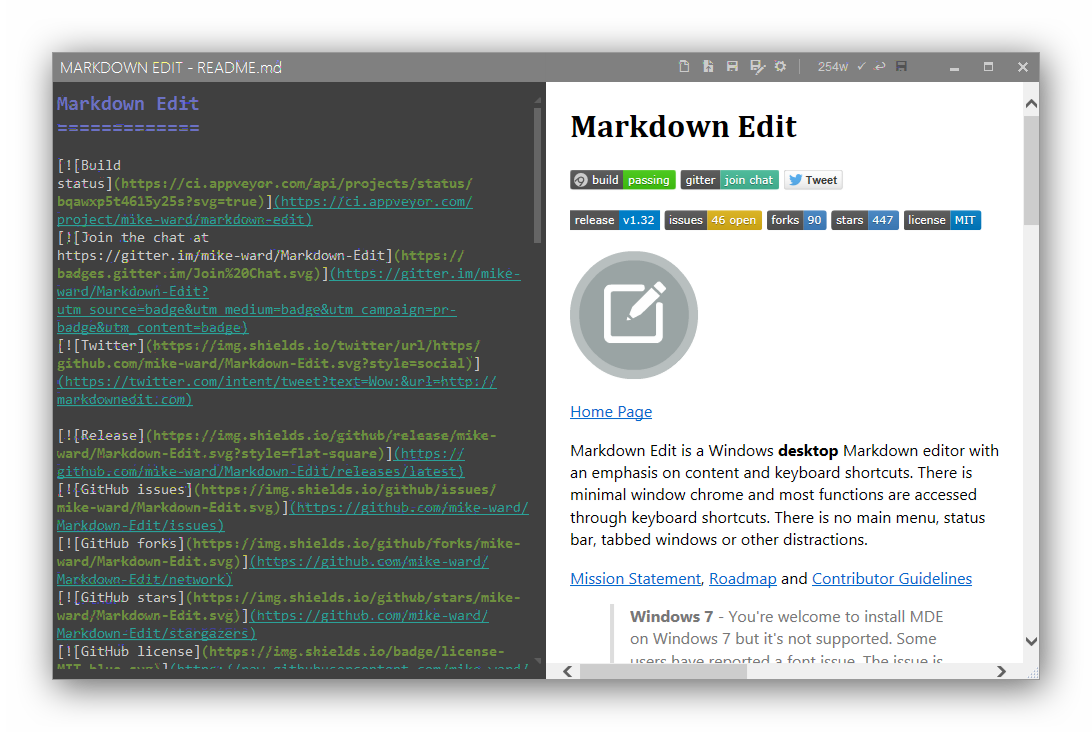
Task: Maximize the Markdown Edit window
Action: [x=988, y=67]
